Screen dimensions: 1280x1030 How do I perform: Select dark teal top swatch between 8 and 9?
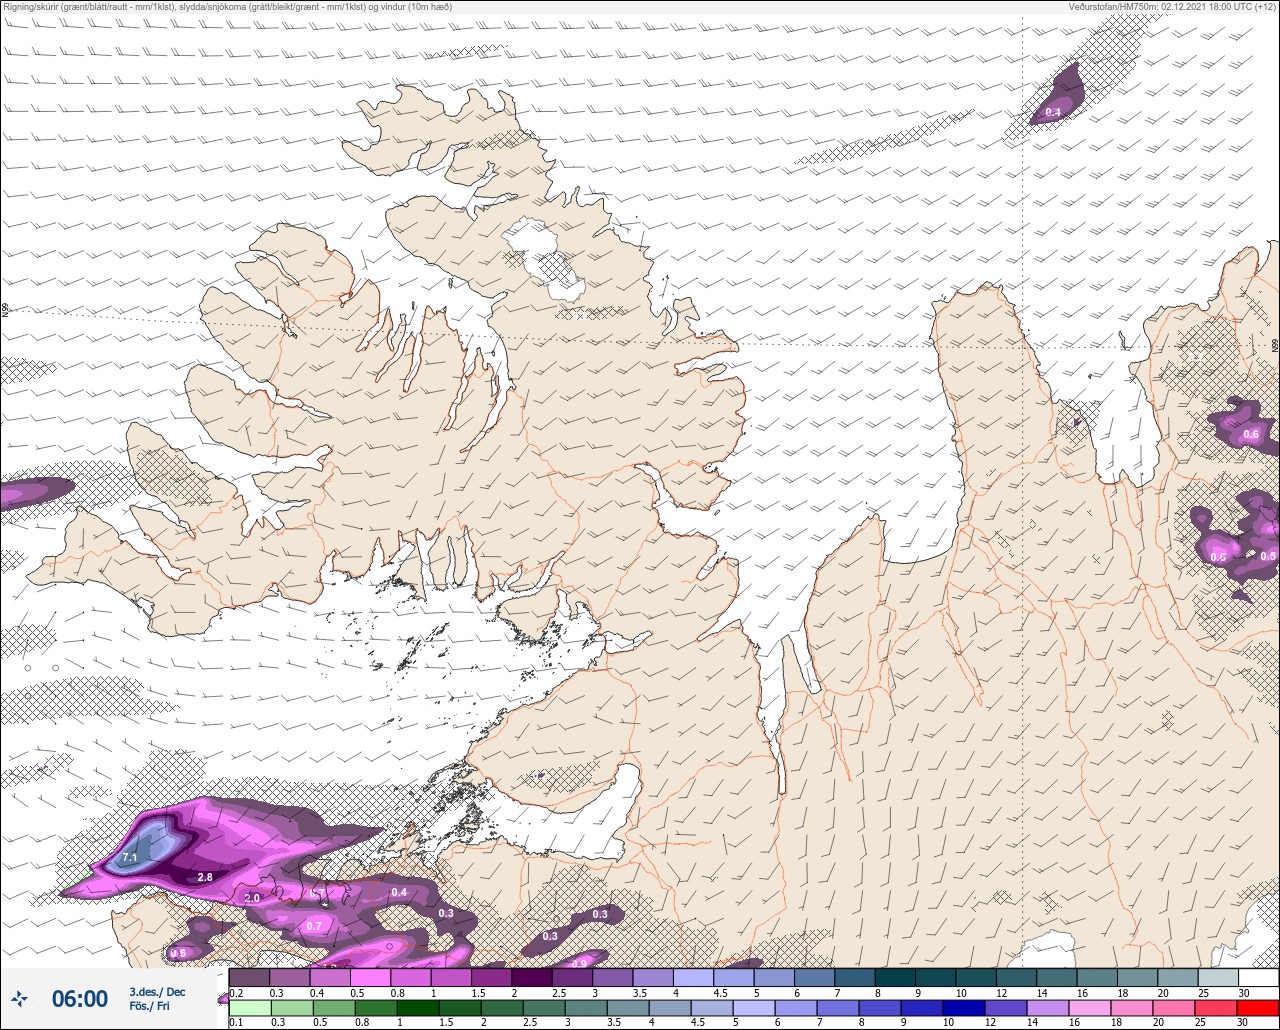895,977
